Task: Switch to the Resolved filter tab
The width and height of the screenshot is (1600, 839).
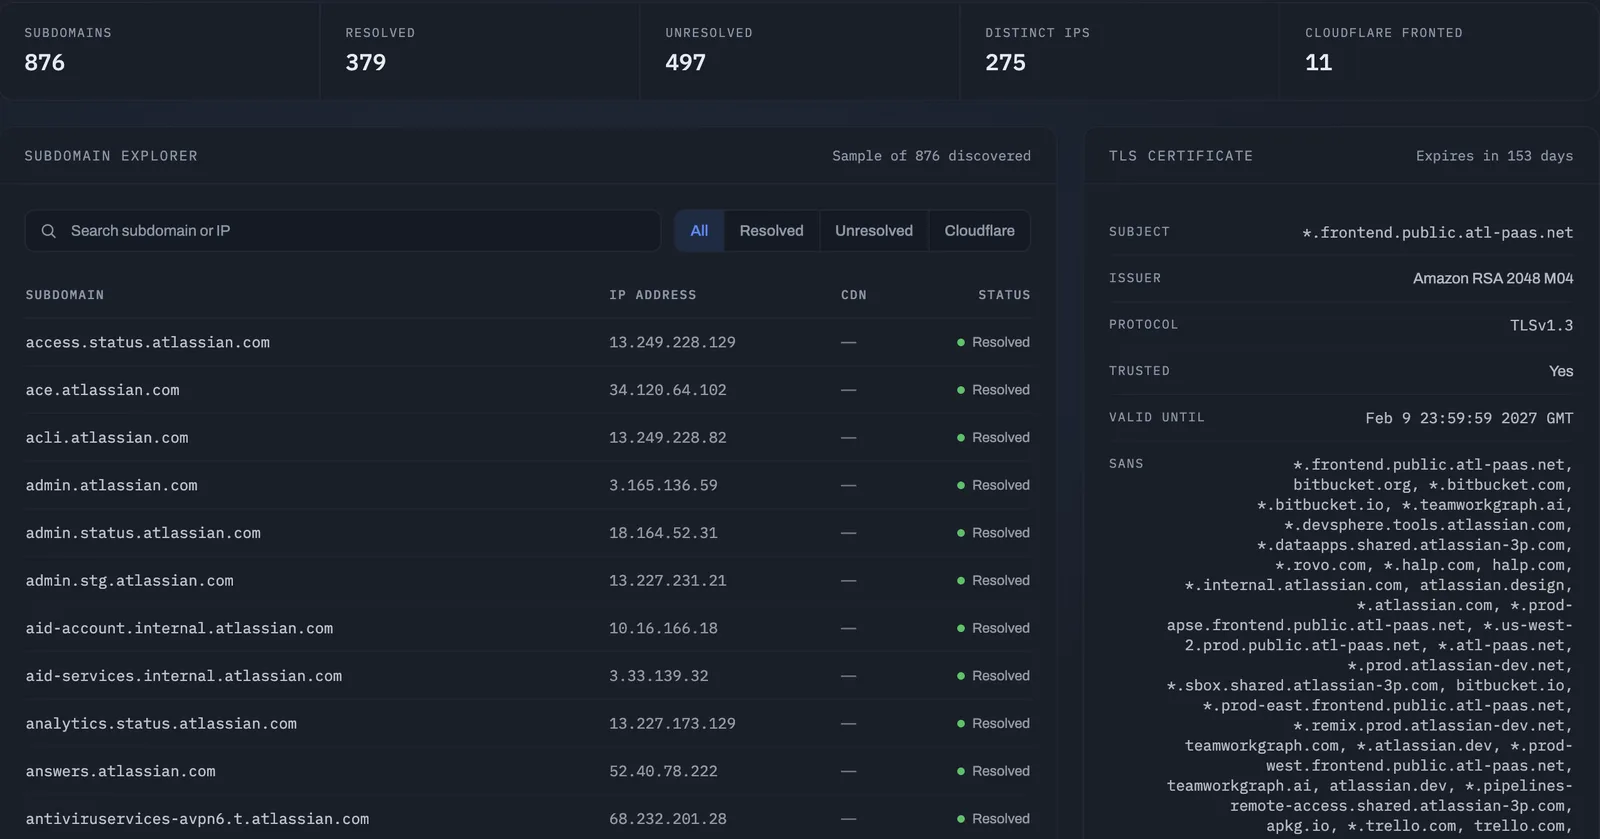Action: coord(771,231)
